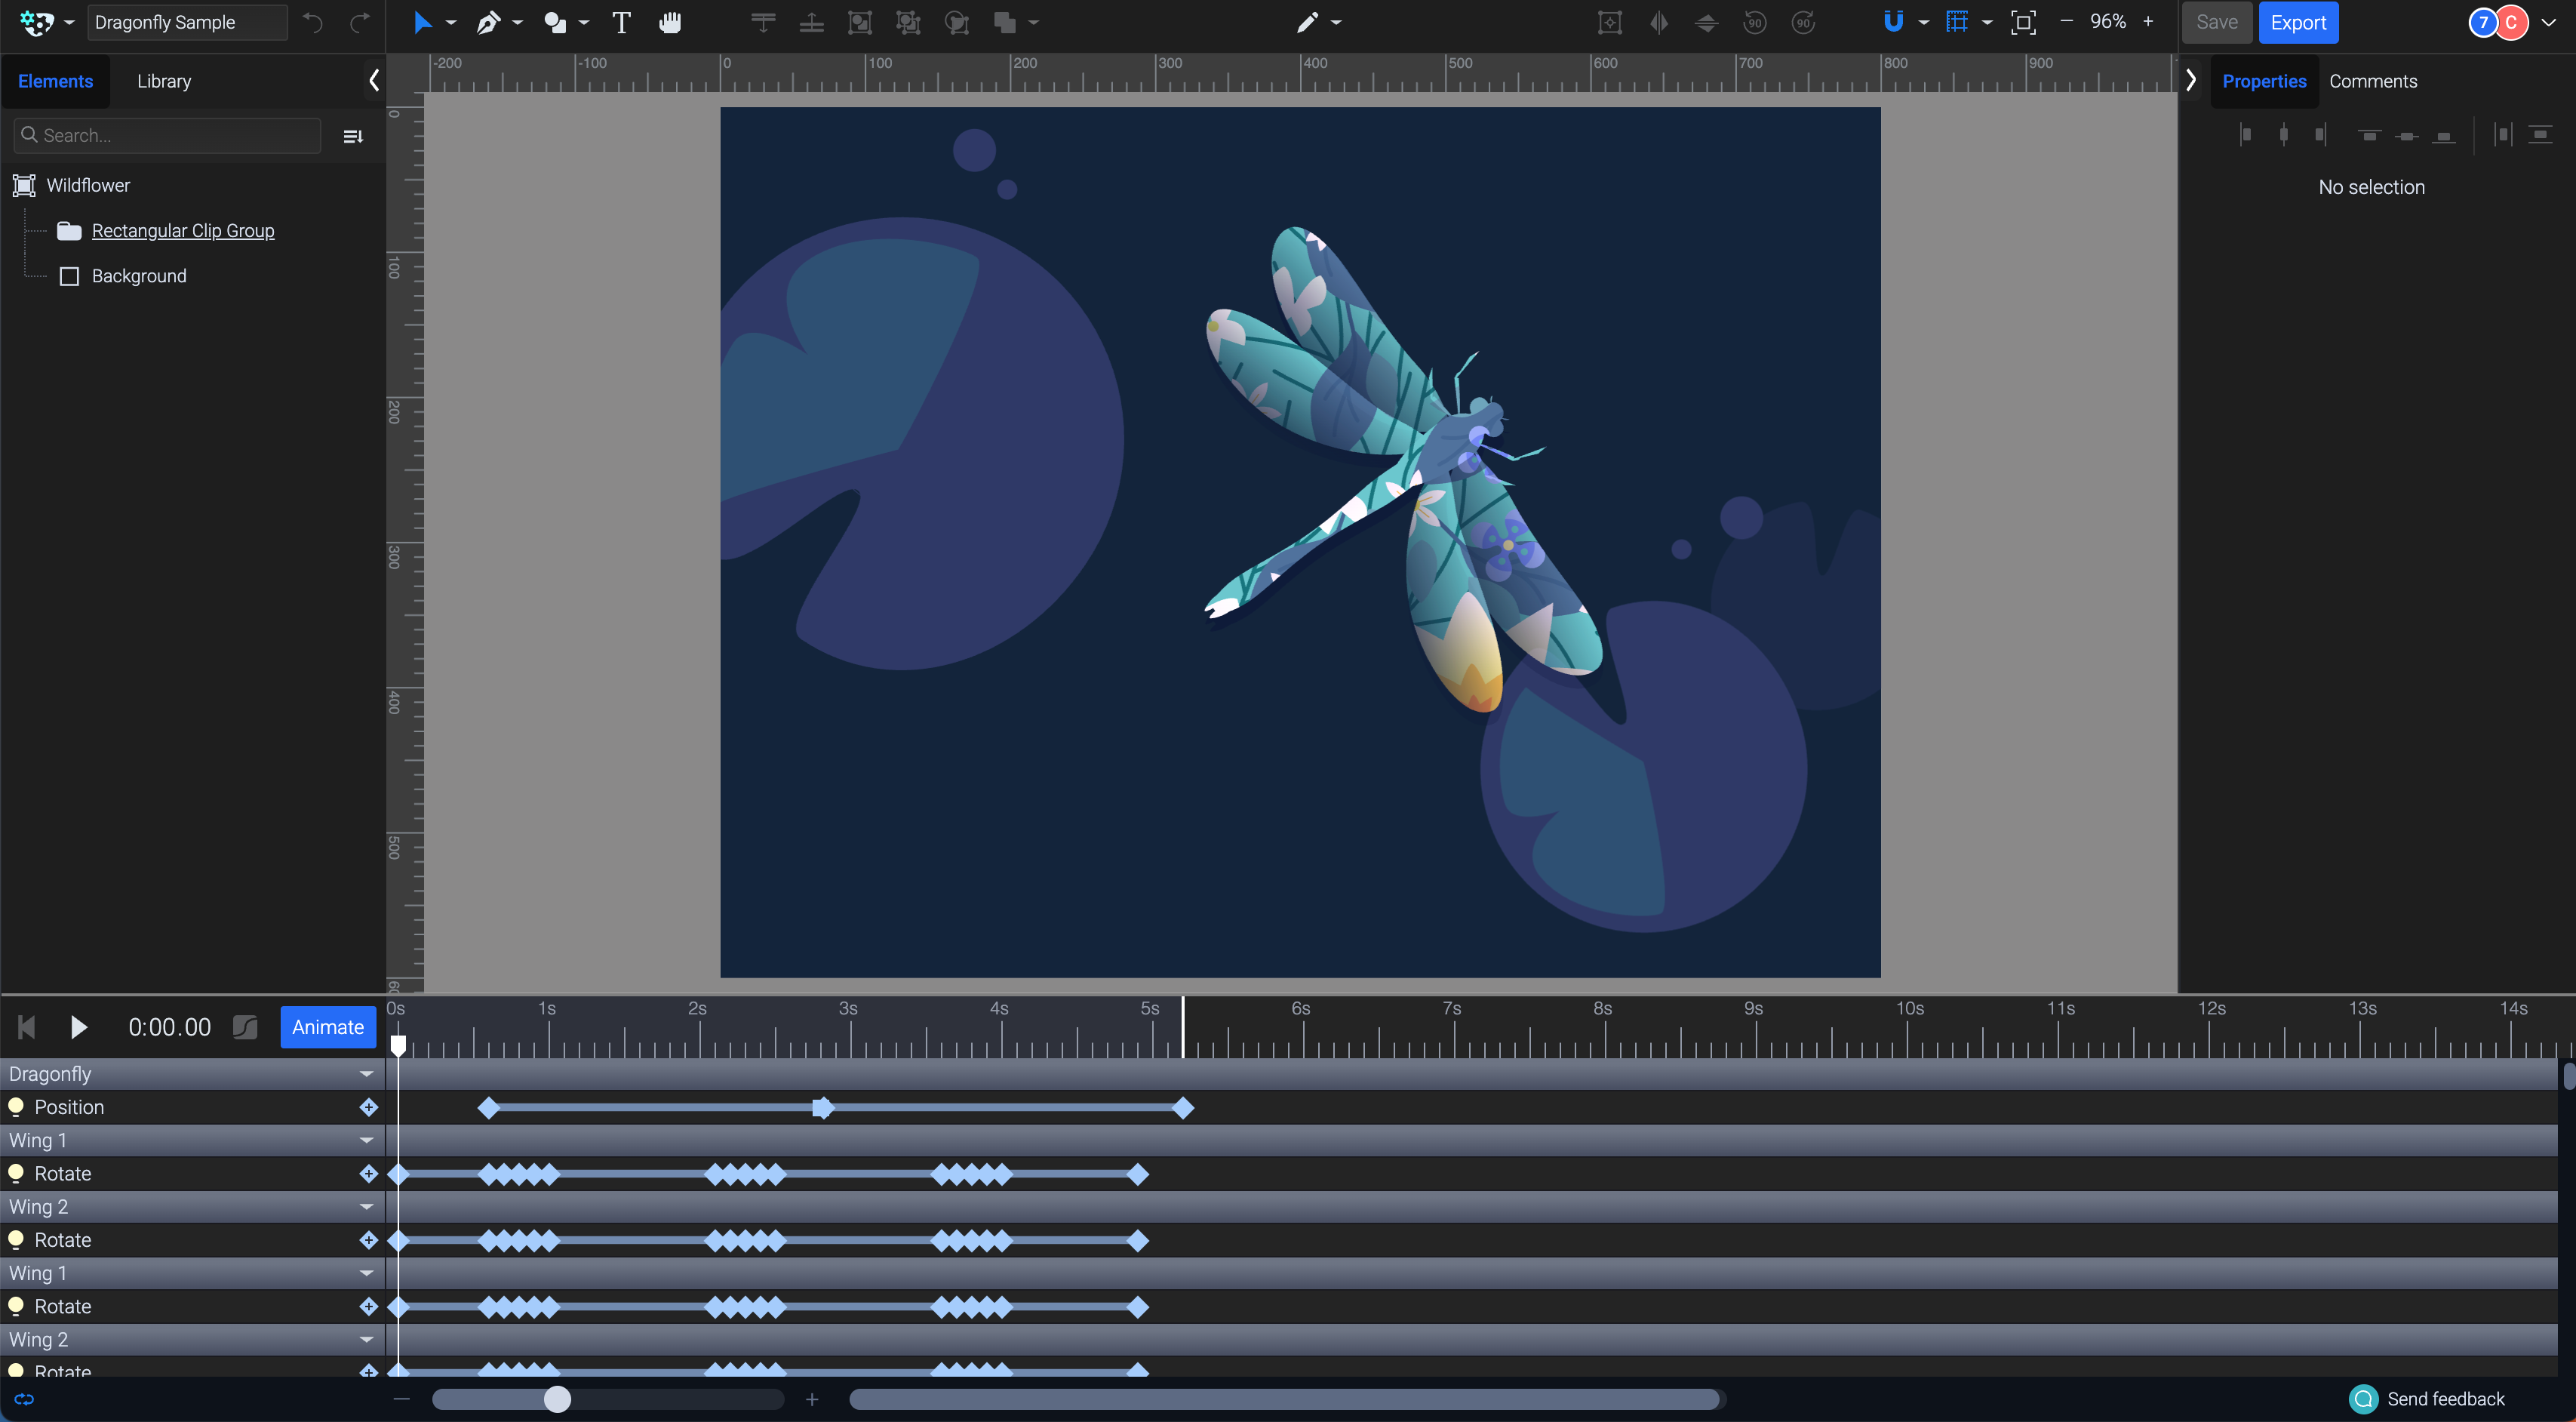Activate the Hand pan tool
The width and height of the screenshot is (2576, 1422).
click(x=670, y=22)
